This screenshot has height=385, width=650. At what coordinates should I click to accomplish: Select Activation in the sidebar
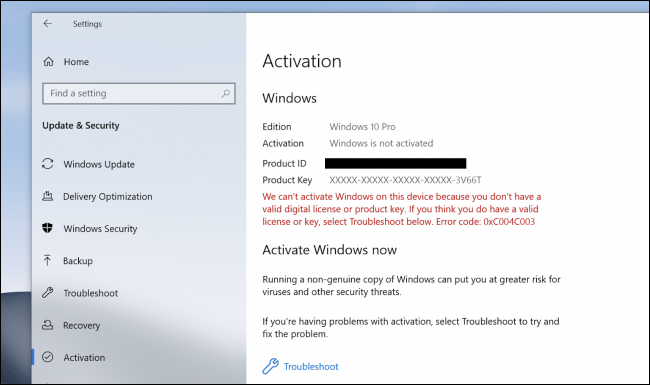[84, 357]
